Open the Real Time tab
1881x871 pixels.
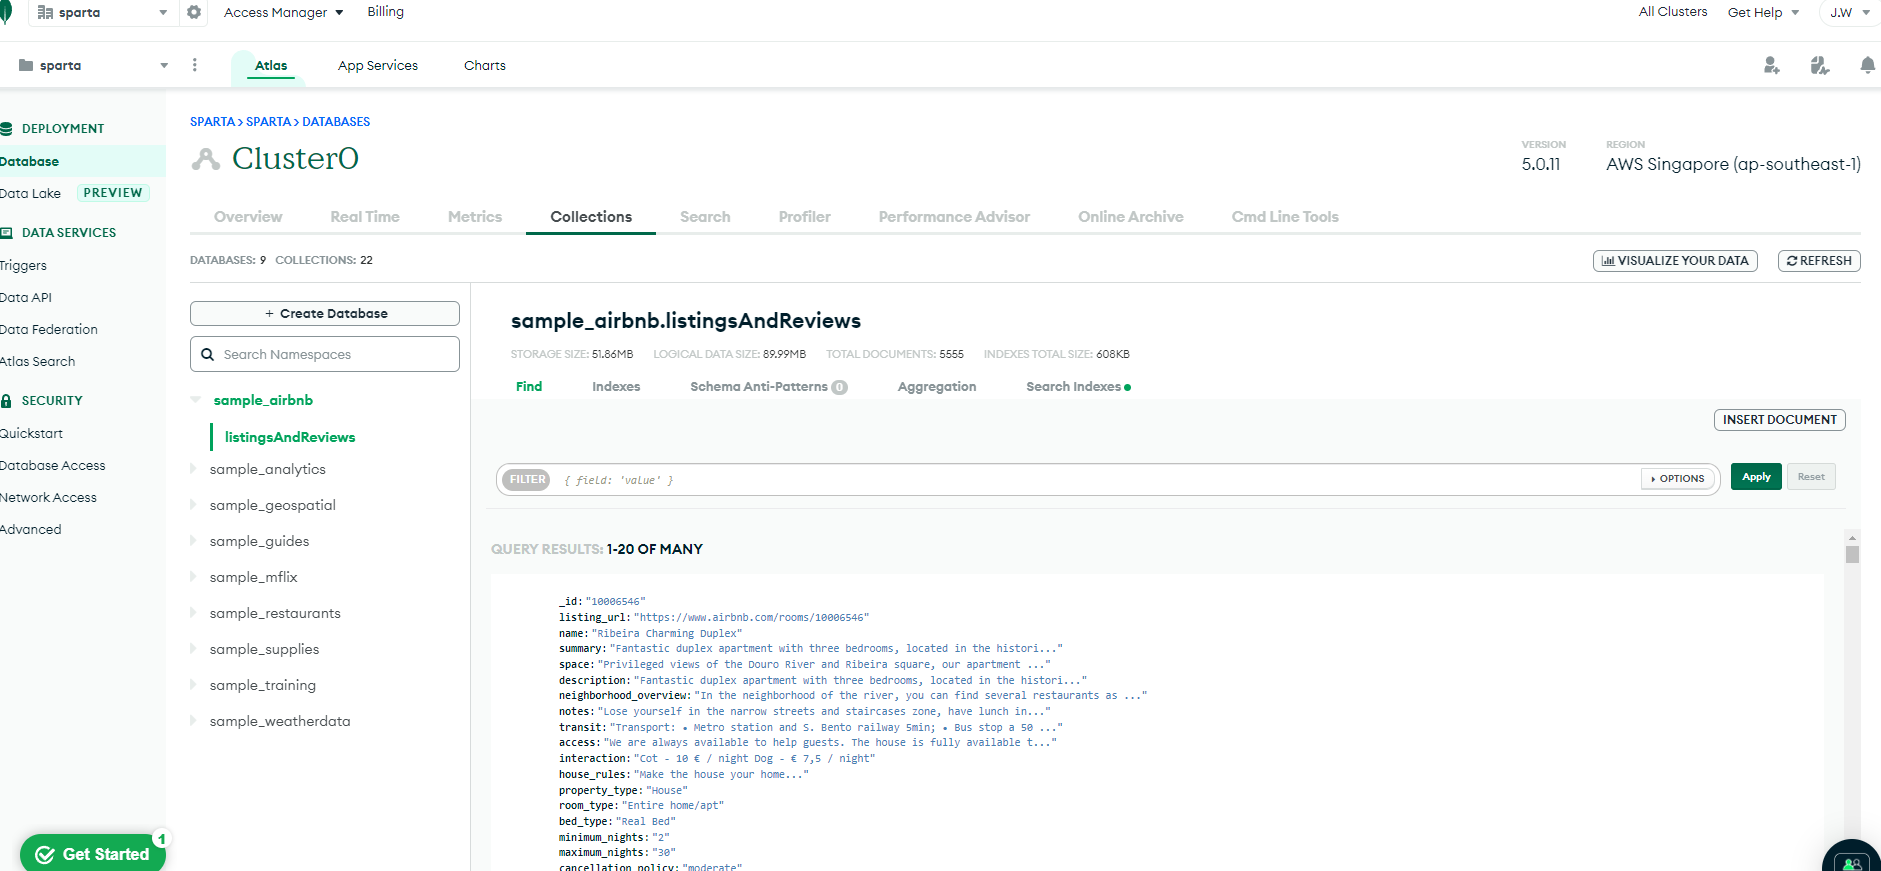tap(365, 217)
